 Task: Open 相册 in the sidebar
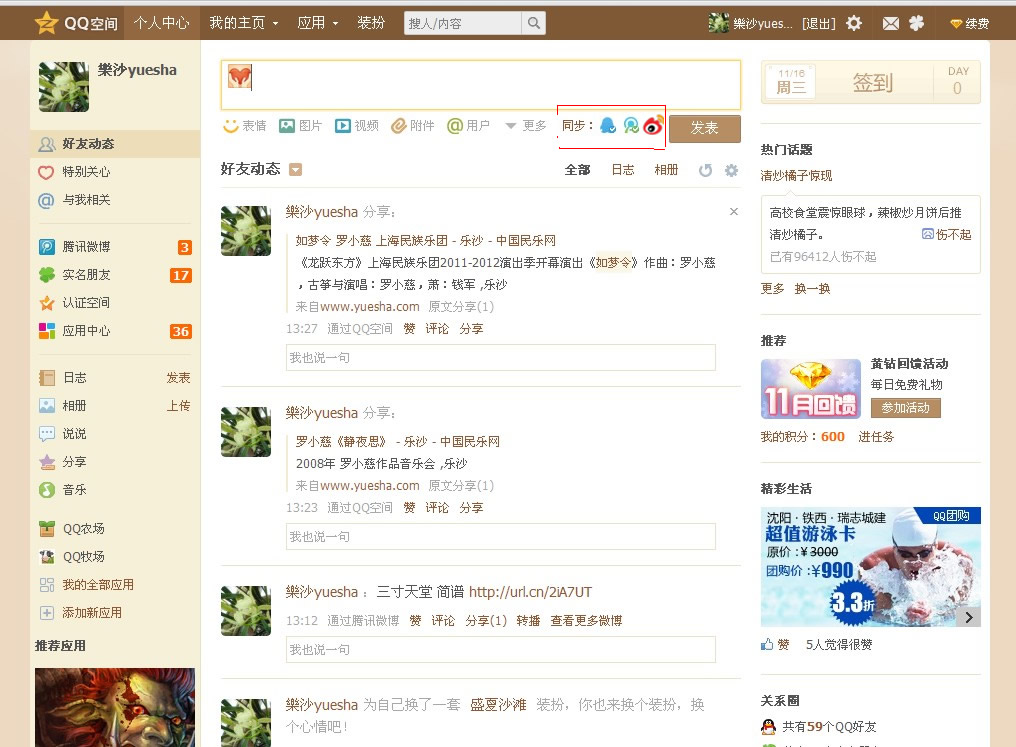coord(75,406)
